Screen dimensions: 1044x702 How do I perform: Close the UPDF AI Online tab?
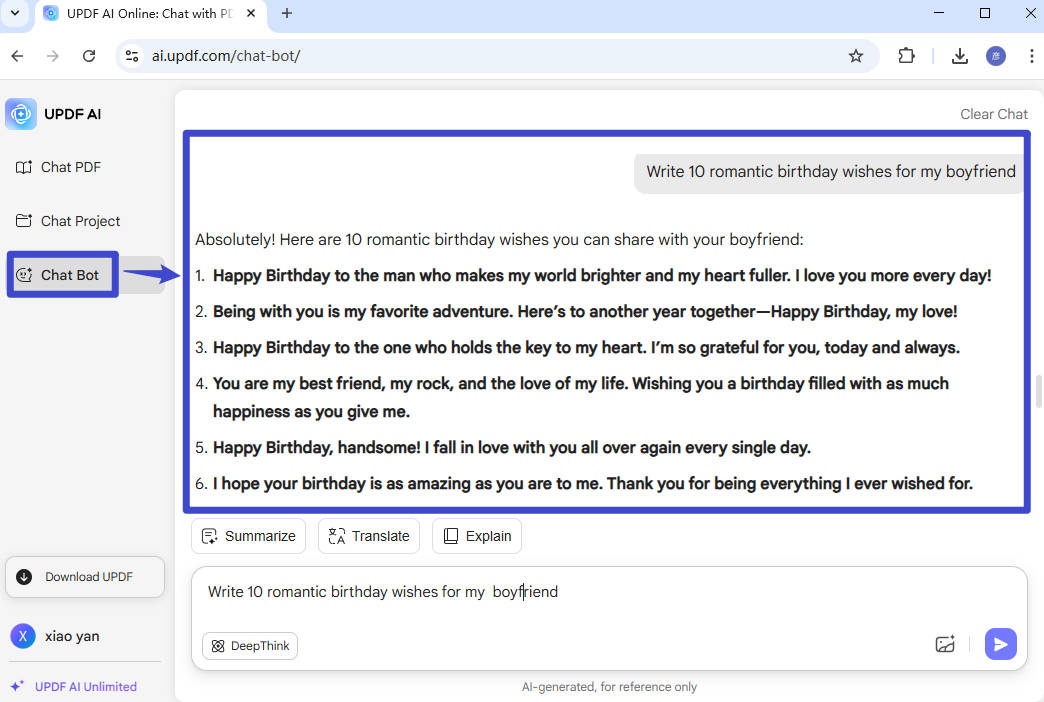[251, 13]
